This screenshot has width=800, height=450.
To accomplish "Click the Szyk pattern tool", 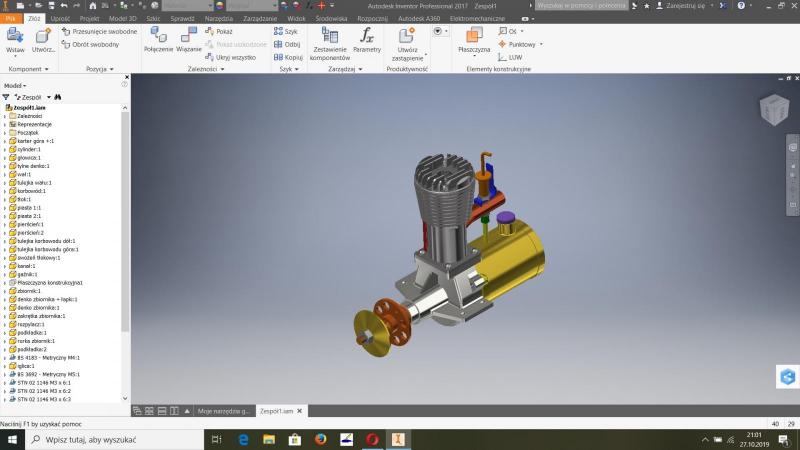I will pyautogui.click(x=286, y=31).
